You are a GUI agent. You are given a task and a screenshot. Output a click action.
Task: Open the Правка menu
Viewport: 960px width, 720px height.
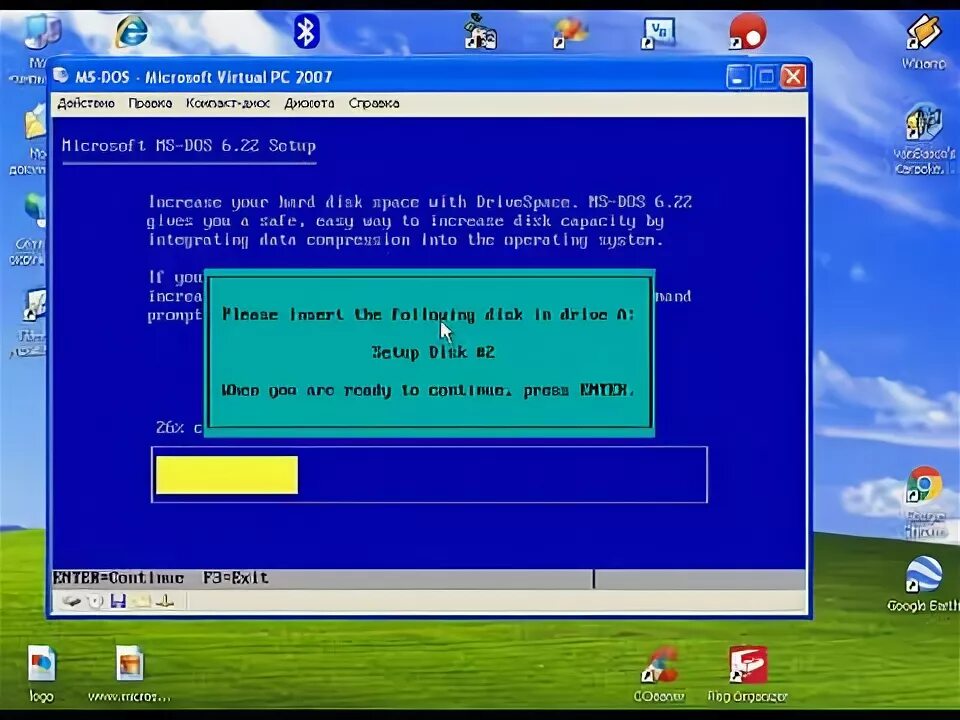pyautogui.click(x=150, y=103)
